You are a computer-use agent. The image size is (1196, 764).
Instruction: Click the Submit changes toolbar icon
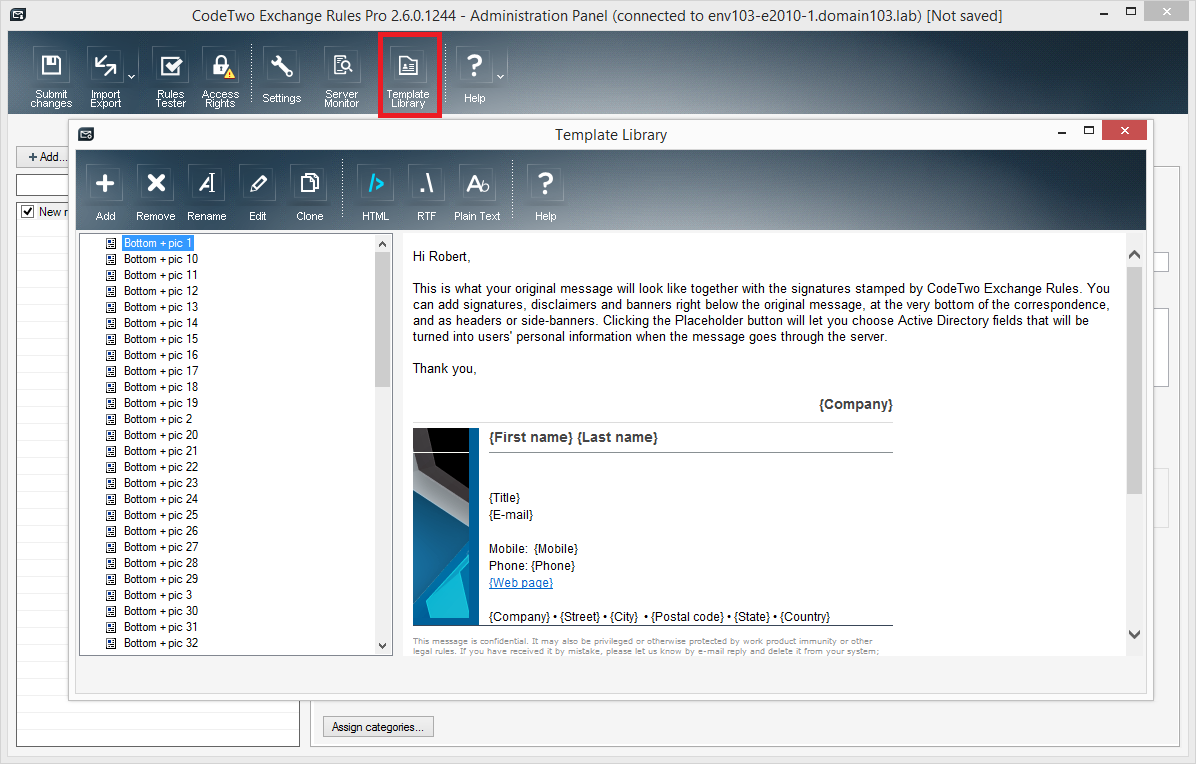click(x=51, y=77)
